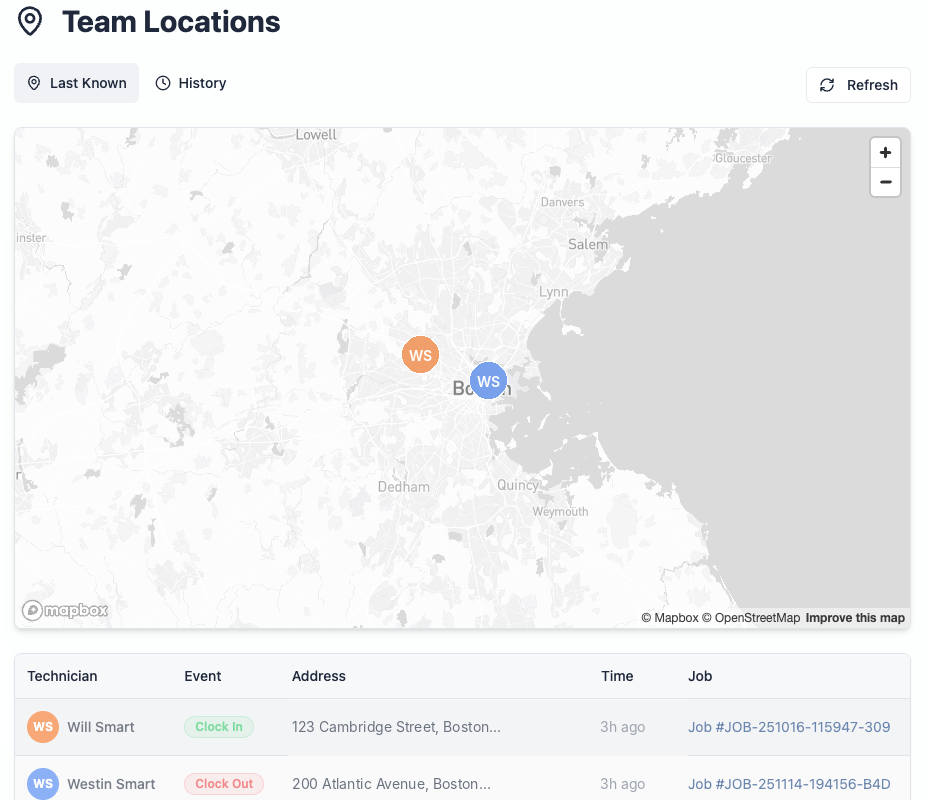Click the clock icon on the History tab
This screenshot has width=928, height=800.
(163, 83)
